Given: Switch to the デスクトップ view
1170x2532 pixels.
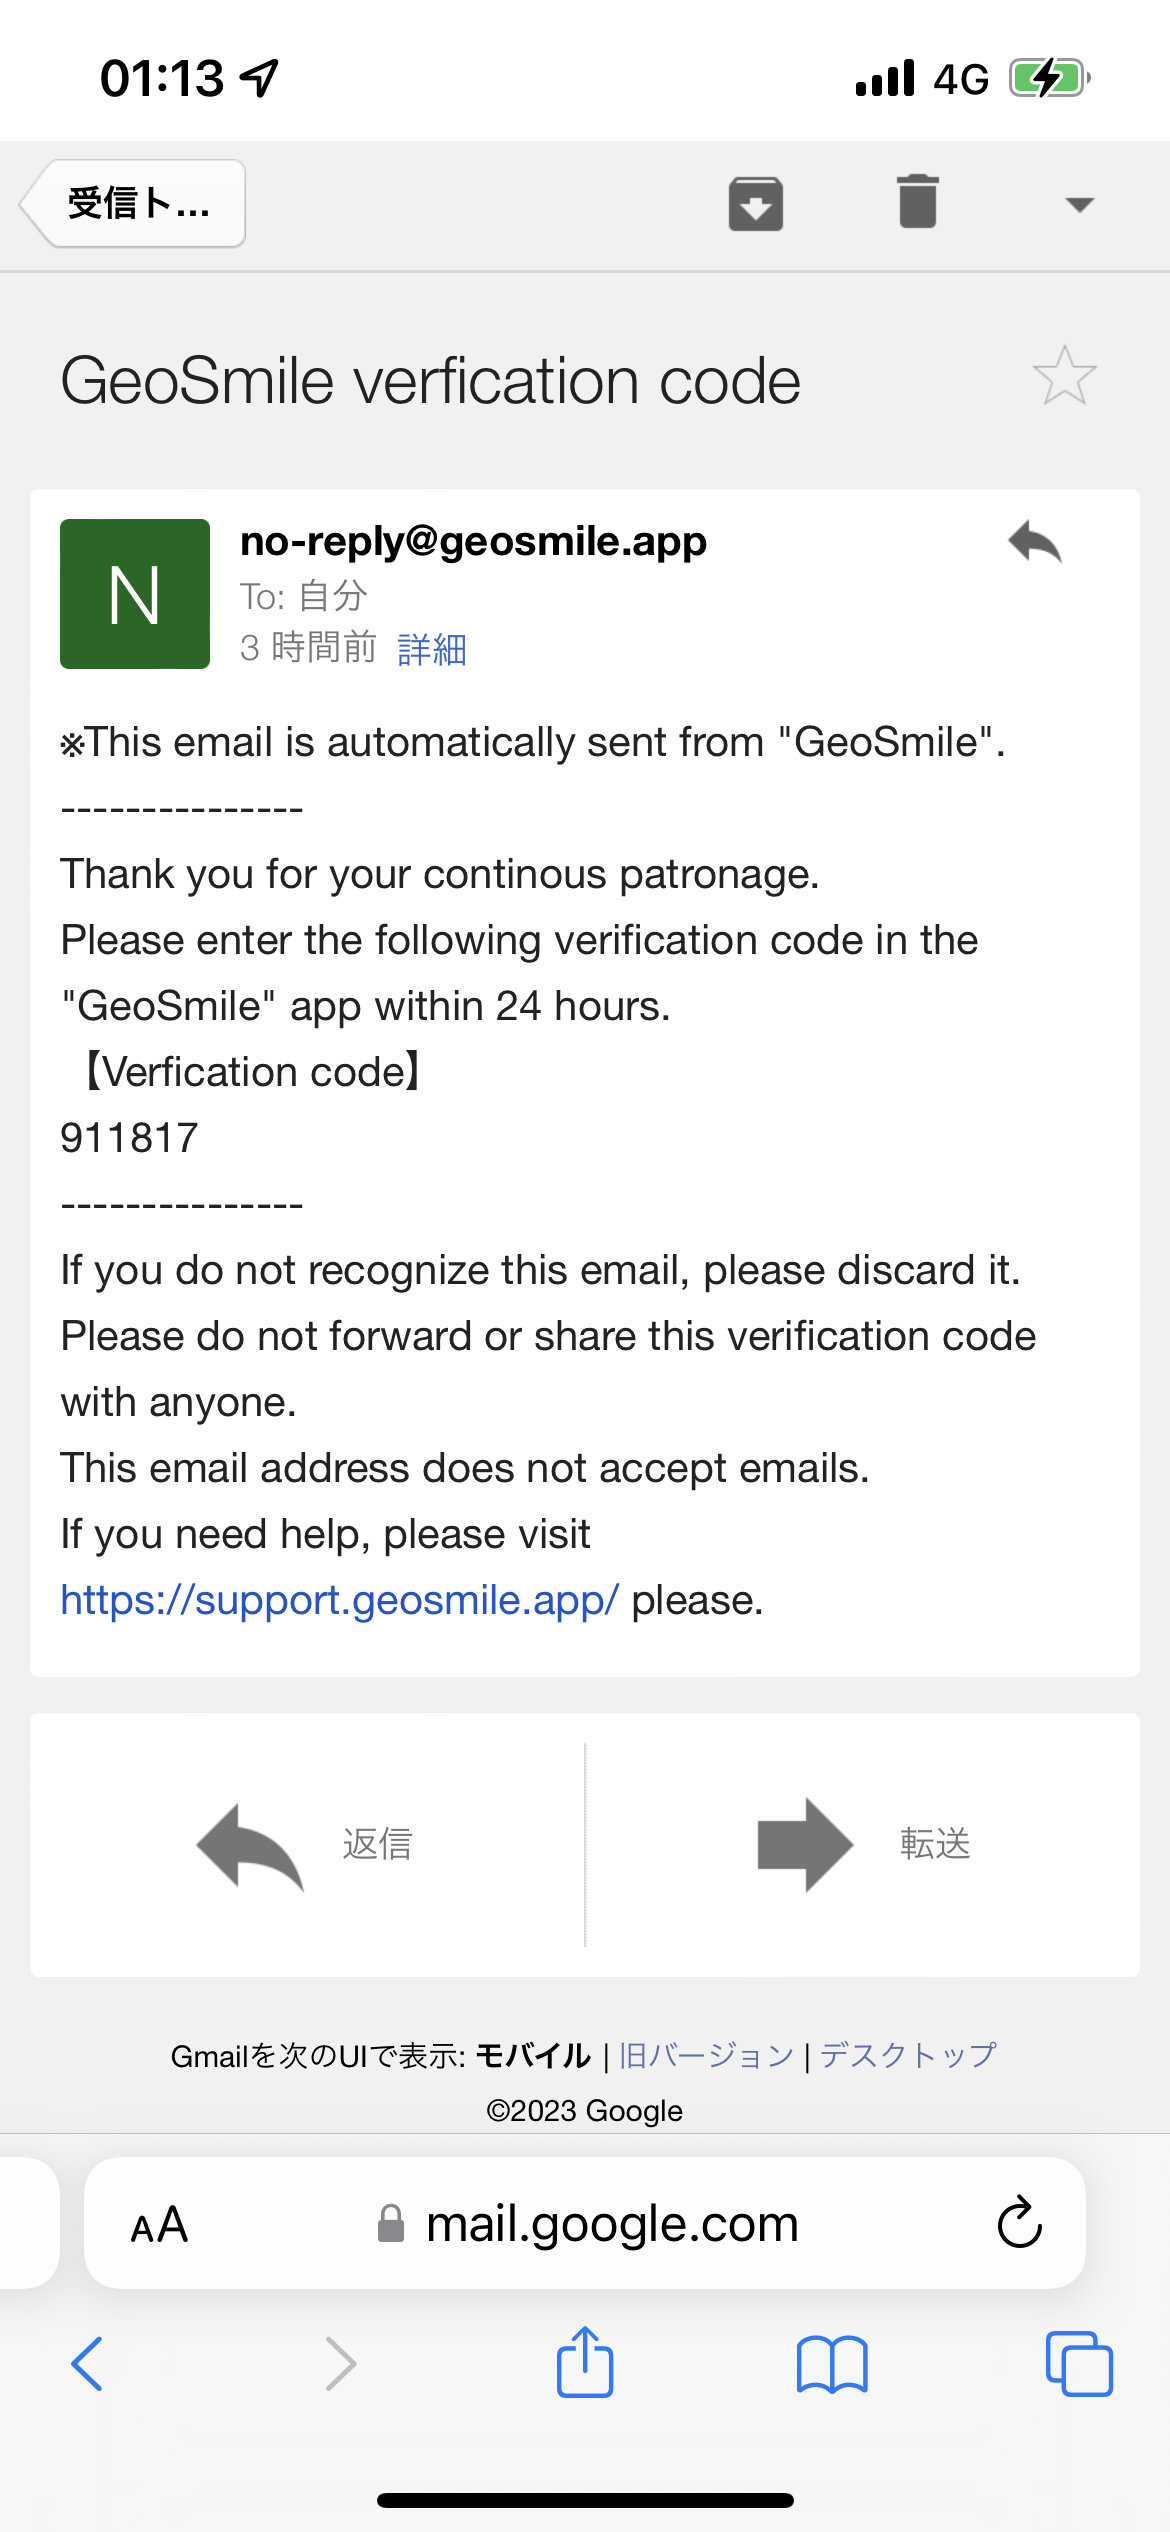Looking at the screenshot, I should tap(908, 2056).
